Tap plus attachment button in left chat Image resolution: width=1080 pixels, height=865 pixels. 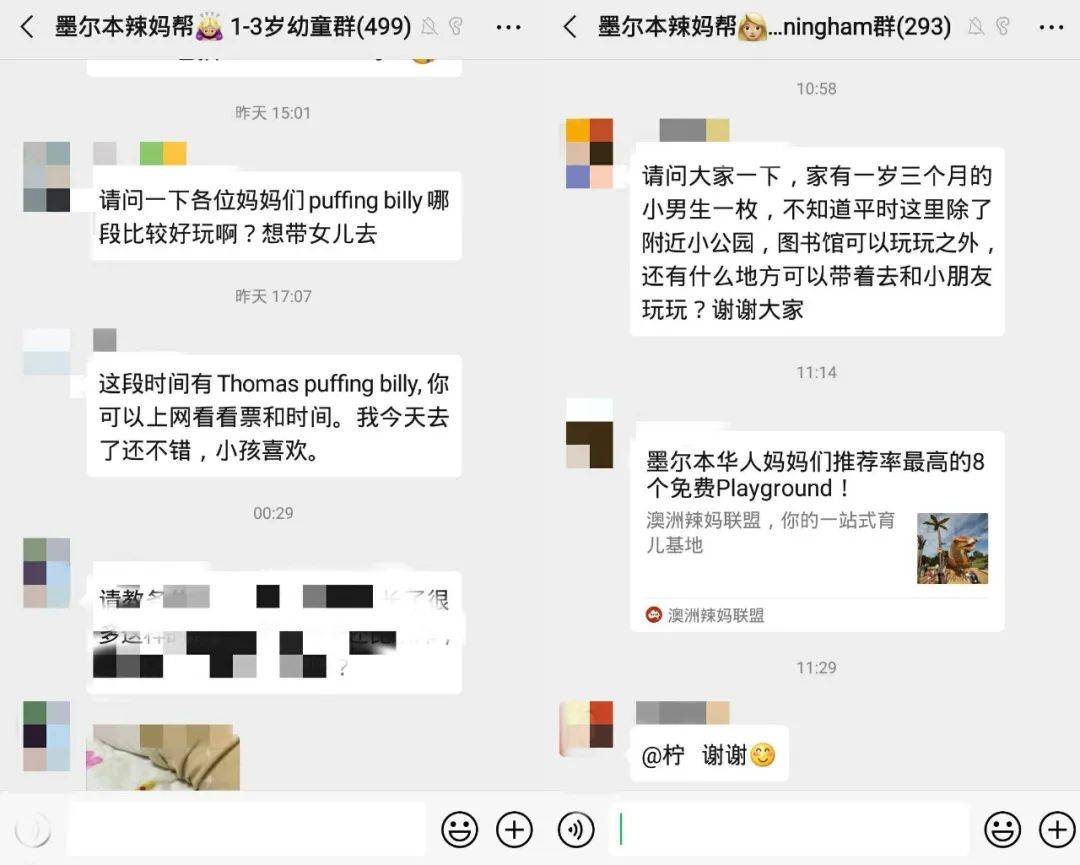515,829
